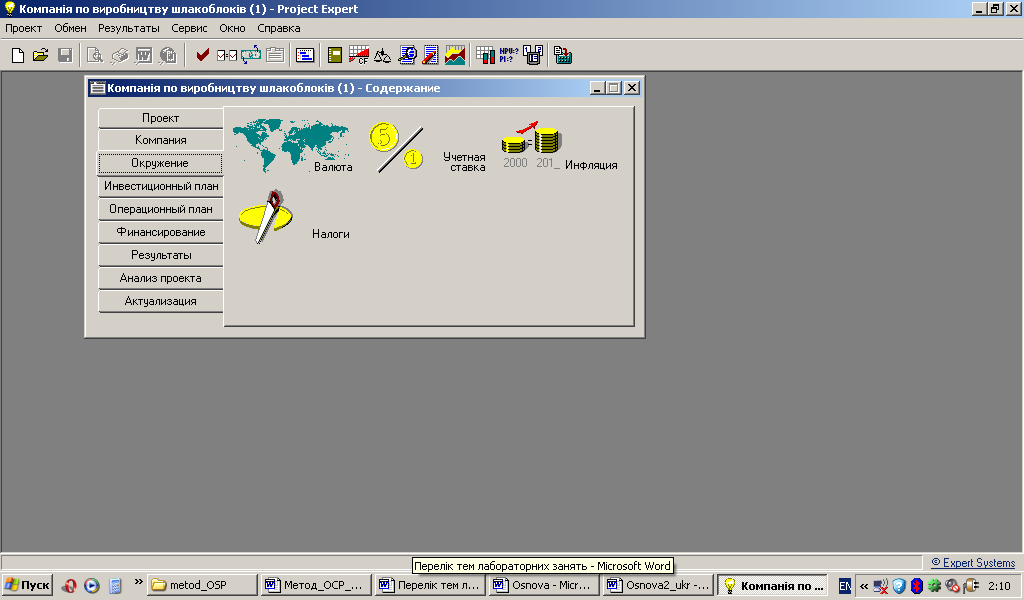Open the Сервис menu

click(x=189, y=28)
